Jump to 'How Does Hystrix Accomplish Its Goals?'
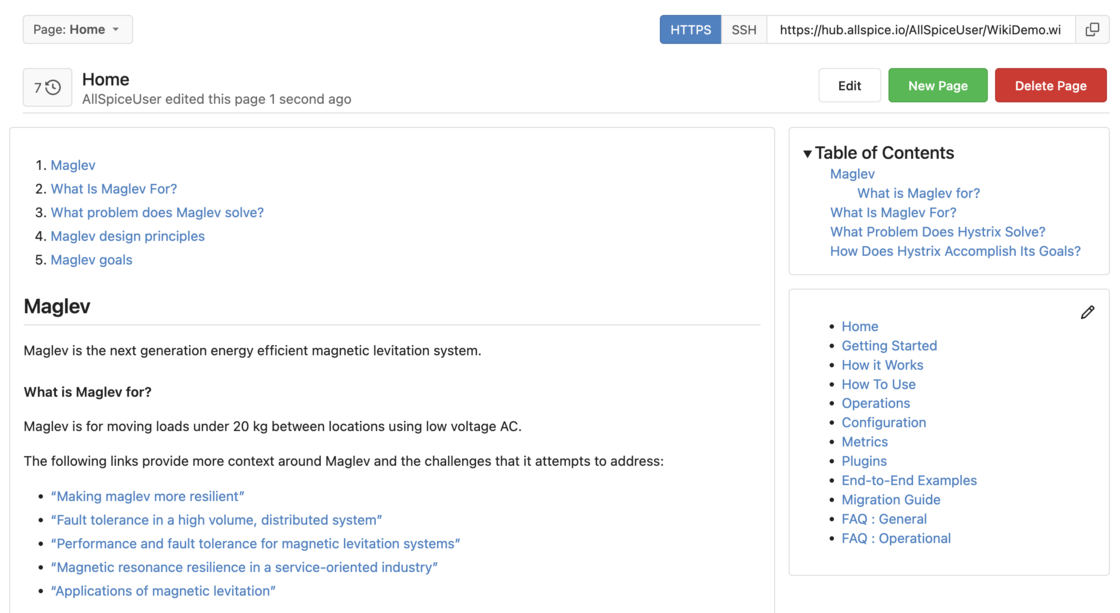The image size is (1120, 613). [955, 251]
